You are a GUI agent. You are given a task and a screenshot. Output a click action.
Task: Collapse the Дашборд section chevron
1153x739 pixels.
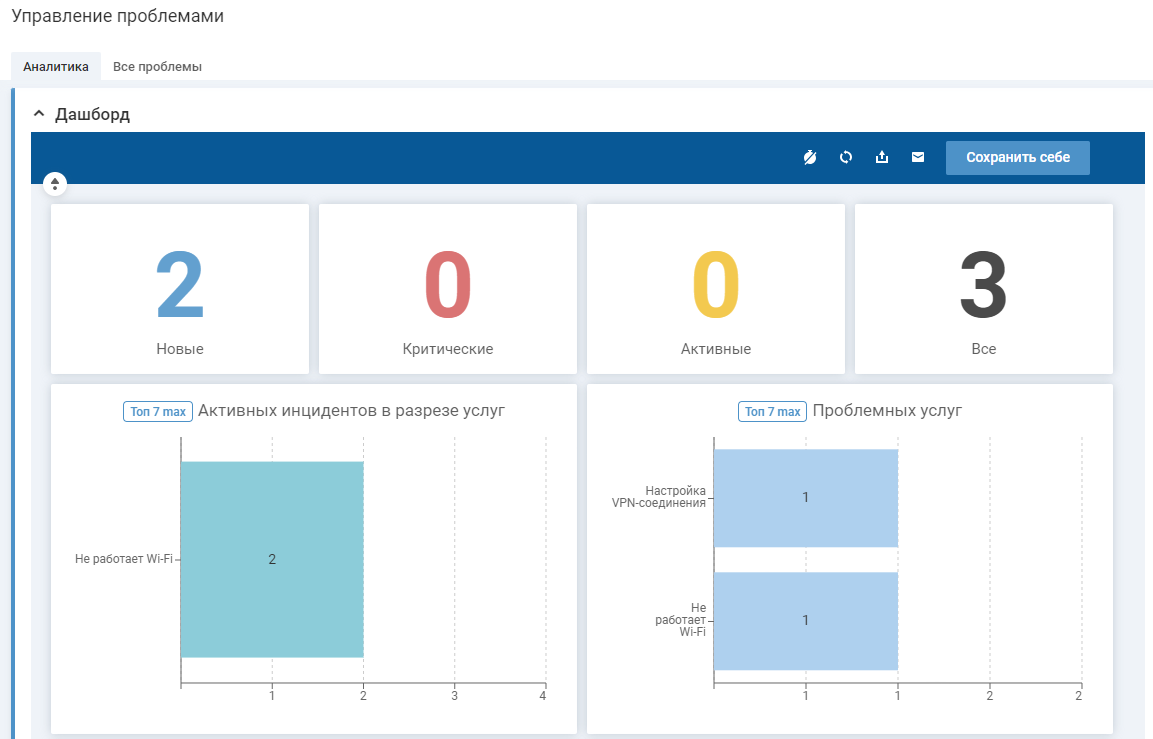tap(39, 114)
